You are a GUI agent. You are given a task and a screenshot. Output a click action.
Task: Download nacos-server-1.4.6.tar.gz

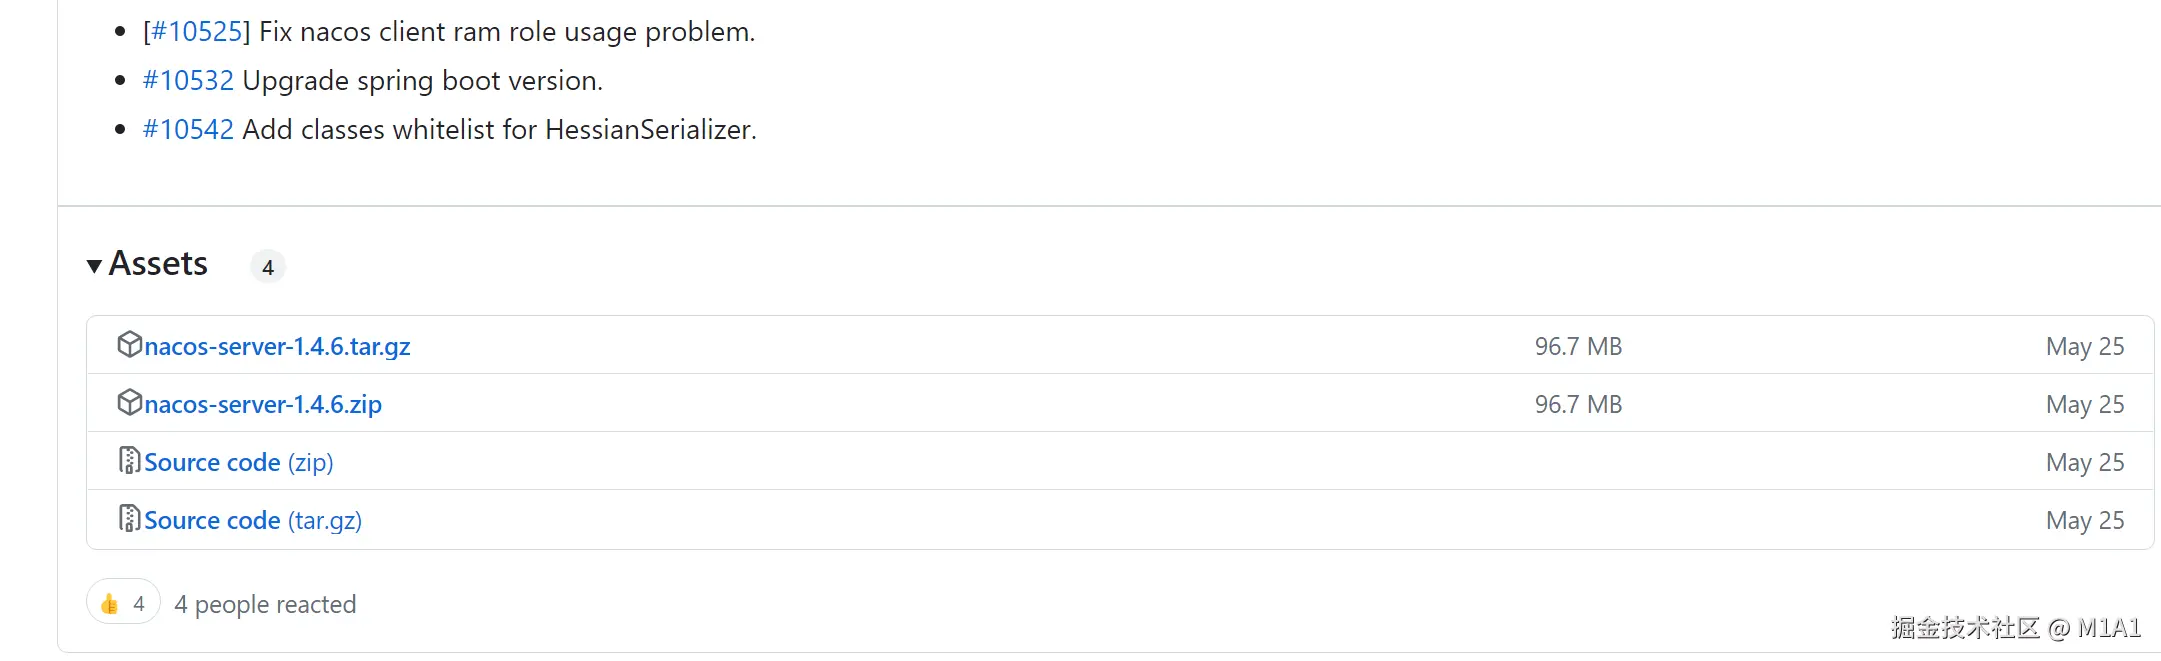(x=277, y=347)
